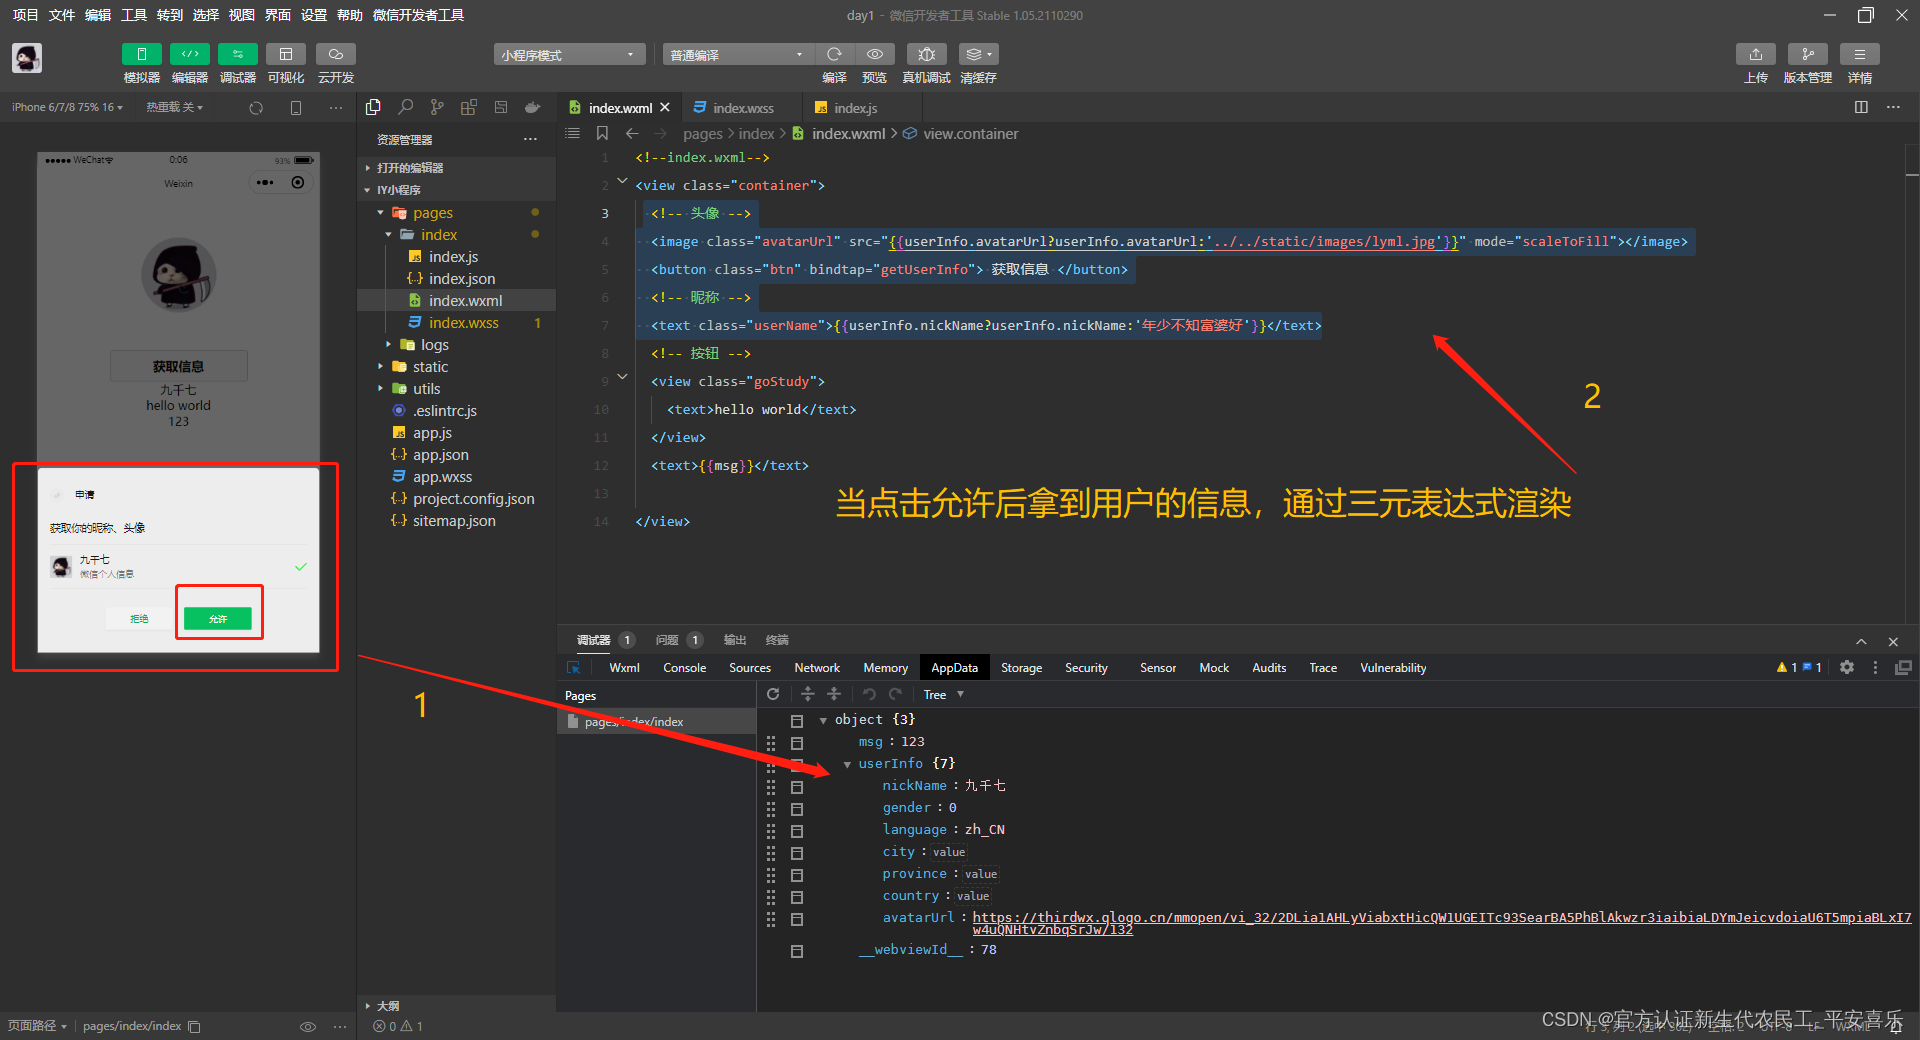Click the 获取信息 button in simulator
Screen dimensions: 1920x1040
tap(179, 366)
